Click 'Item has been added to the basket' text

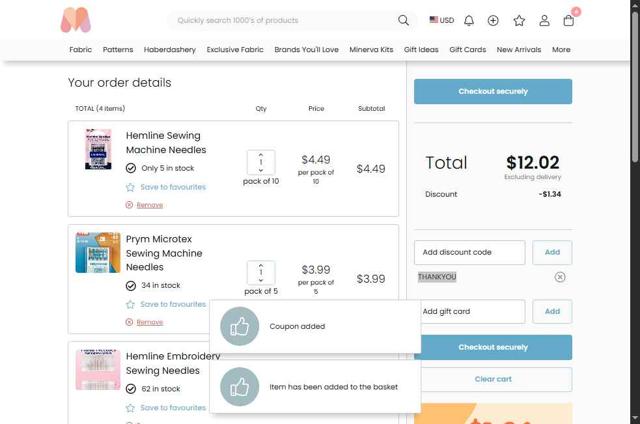(333, 387)
